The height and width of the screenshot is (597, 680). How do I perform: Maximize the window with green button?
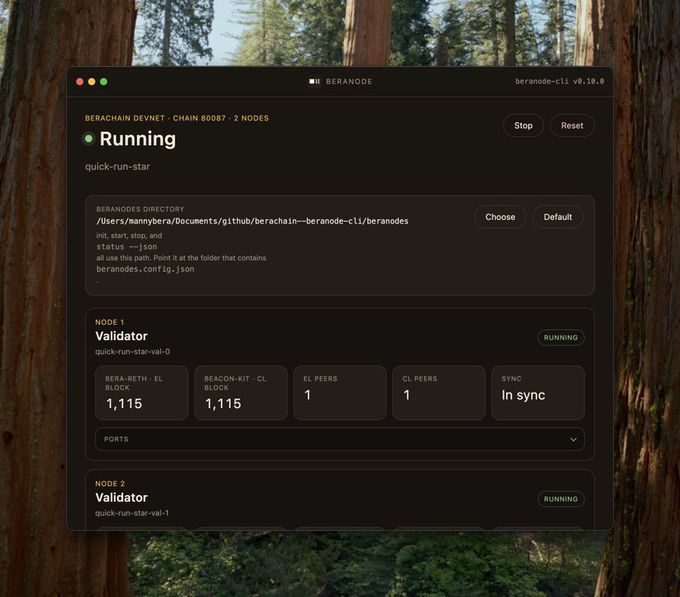pyautogui.click(x=104, y=82)
